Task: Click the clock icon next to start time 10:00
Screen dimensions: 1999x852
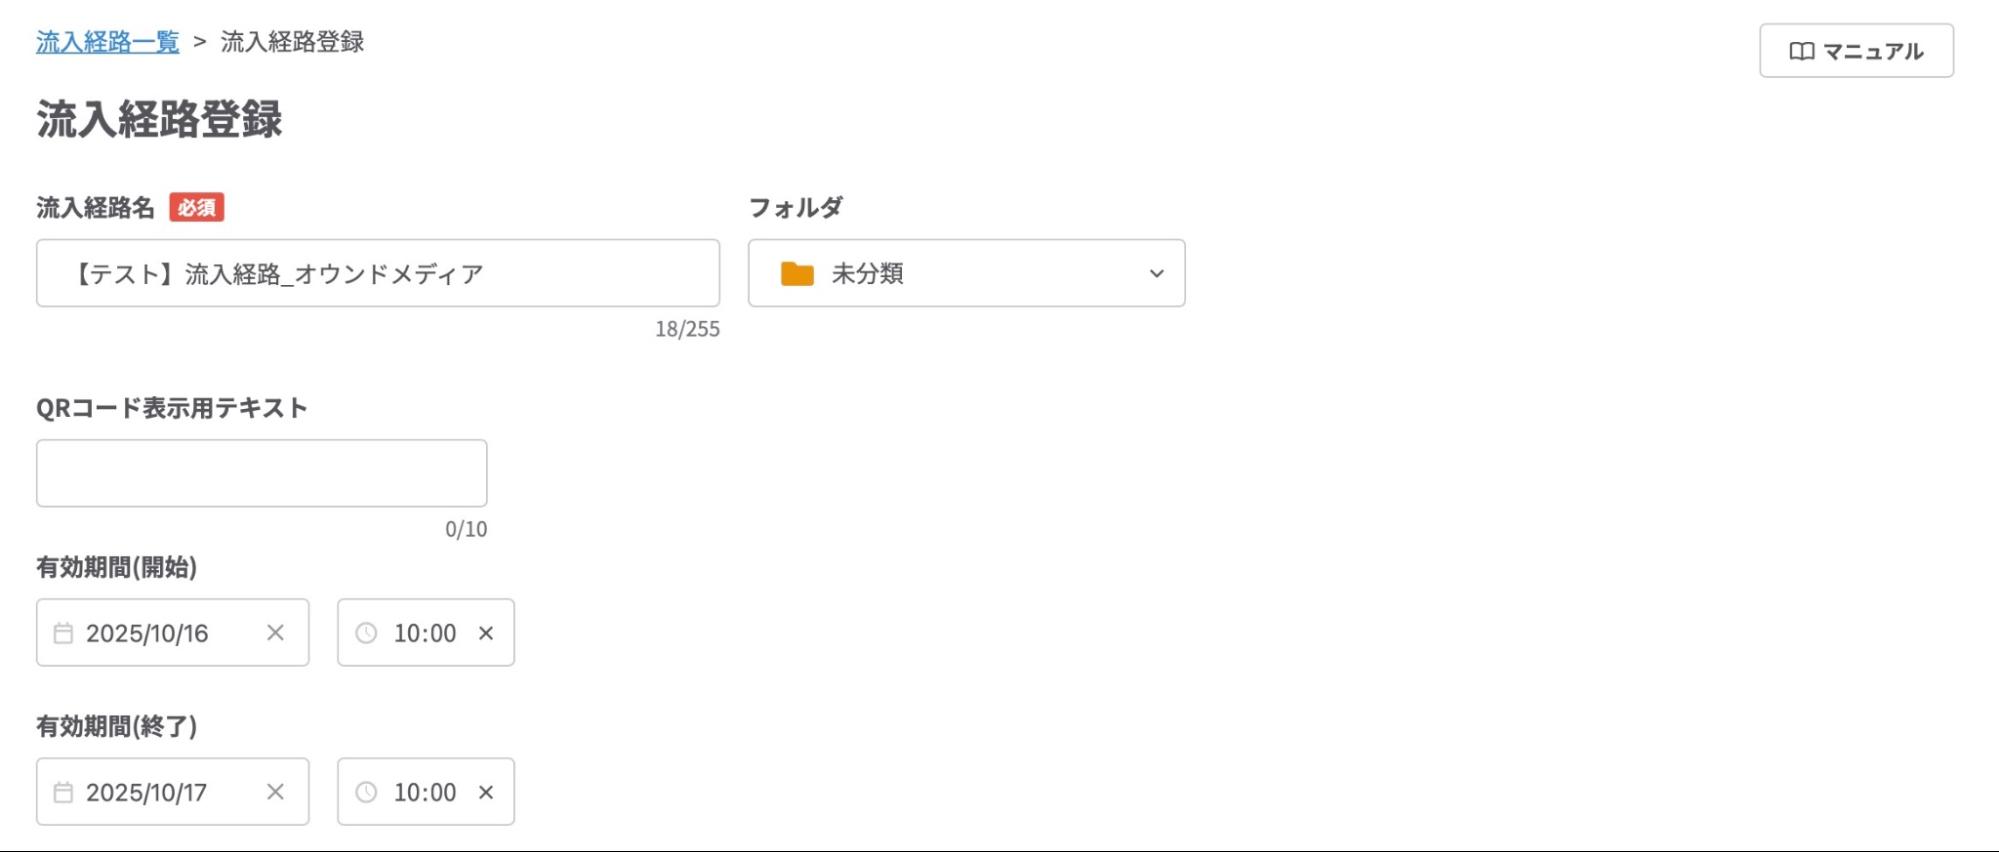Action: [366, 632]
